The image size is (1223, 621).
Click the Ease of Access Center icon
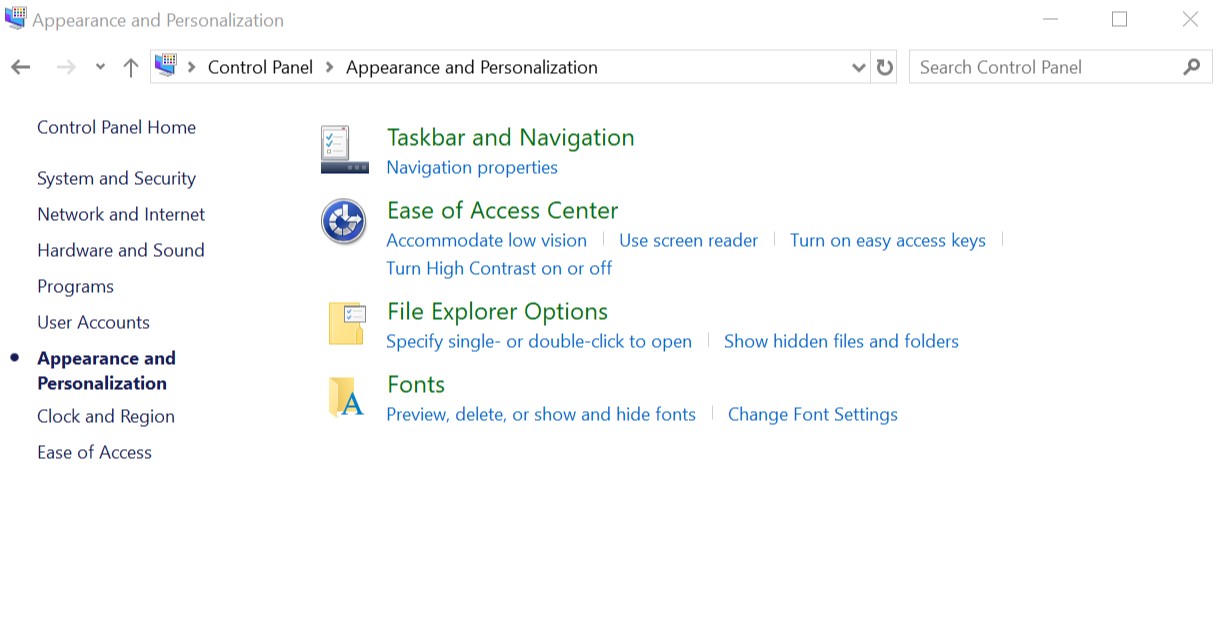[x=344, y=221]
